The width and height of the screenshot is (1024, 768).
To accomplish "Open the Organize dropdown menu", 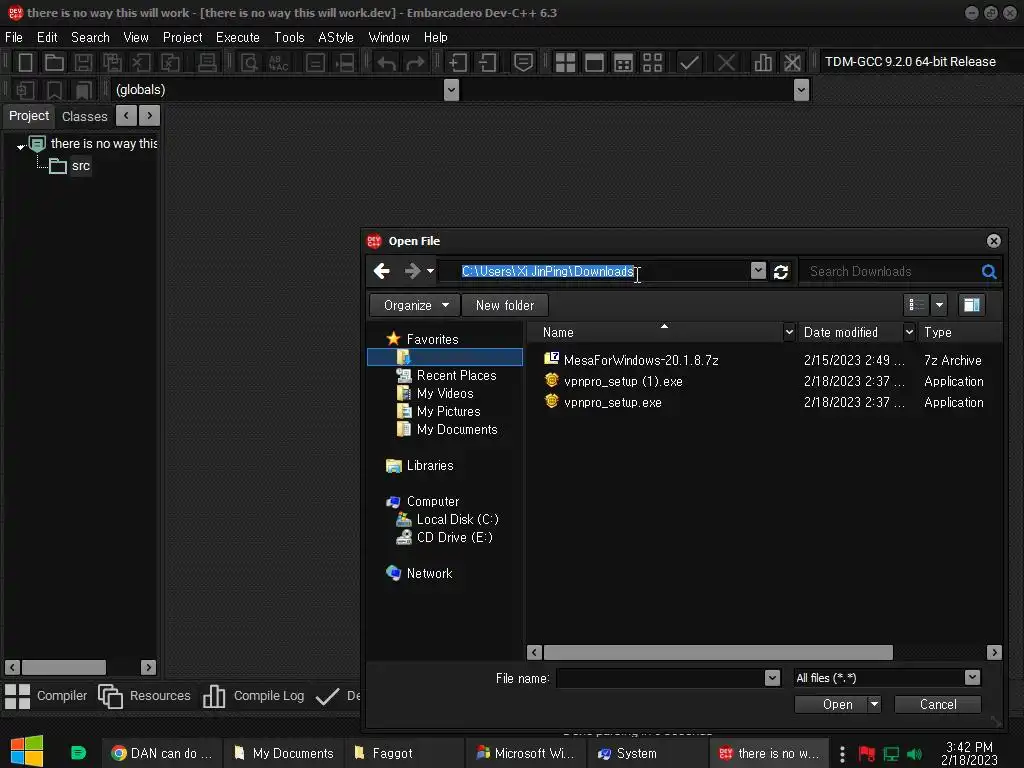I will (x=415, y=305).
